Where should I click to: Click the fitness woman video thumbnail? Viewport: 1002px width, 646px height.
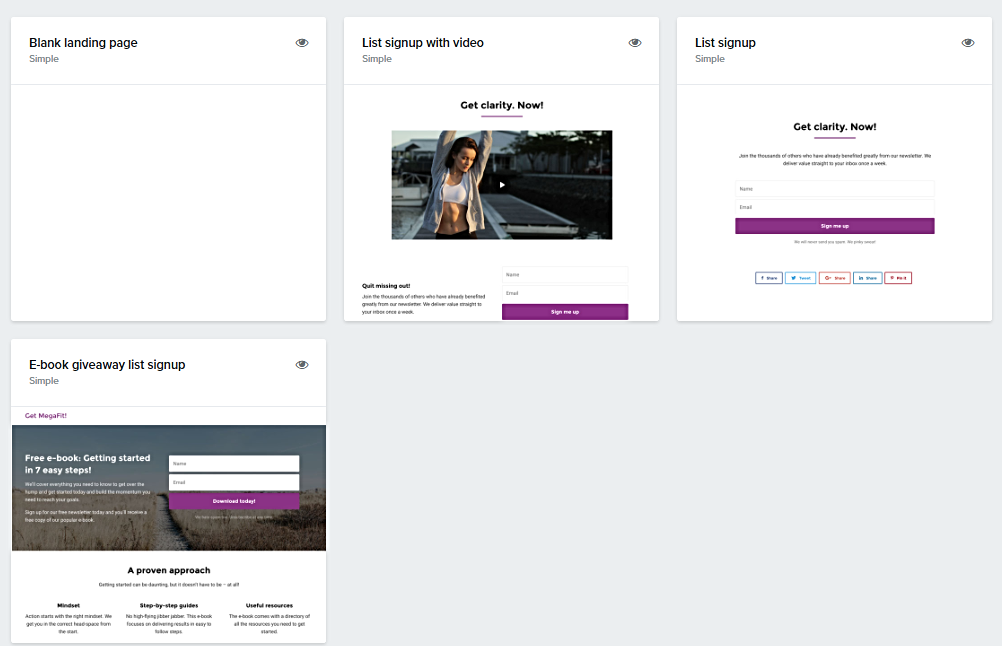[x=502, y=185]
